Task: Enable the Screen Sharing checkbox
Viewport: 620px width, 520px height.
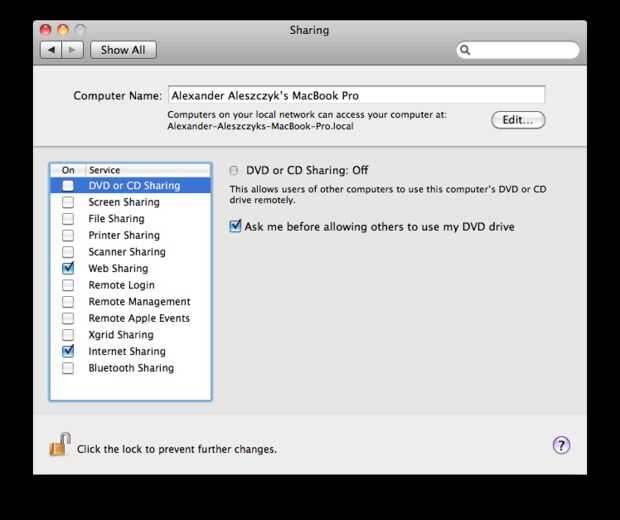Action: [x=68, y=202]
